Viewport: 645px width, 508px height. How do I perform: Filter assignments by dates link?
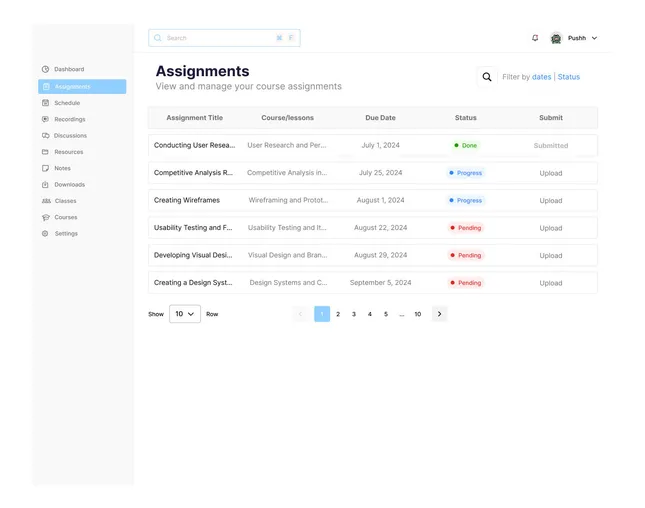[x=541, y=77]
